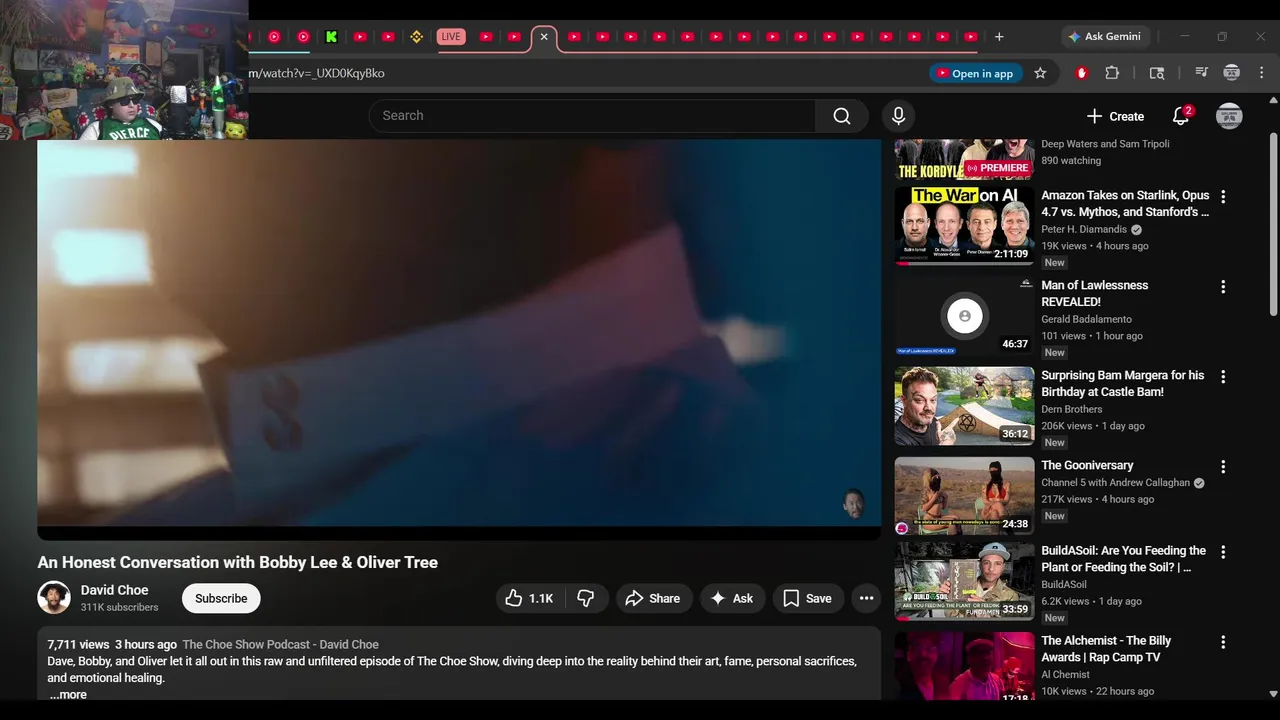This screenshot has width=1280, height=720.
Task: Start voice search with microphone
Action: [898, 116]
